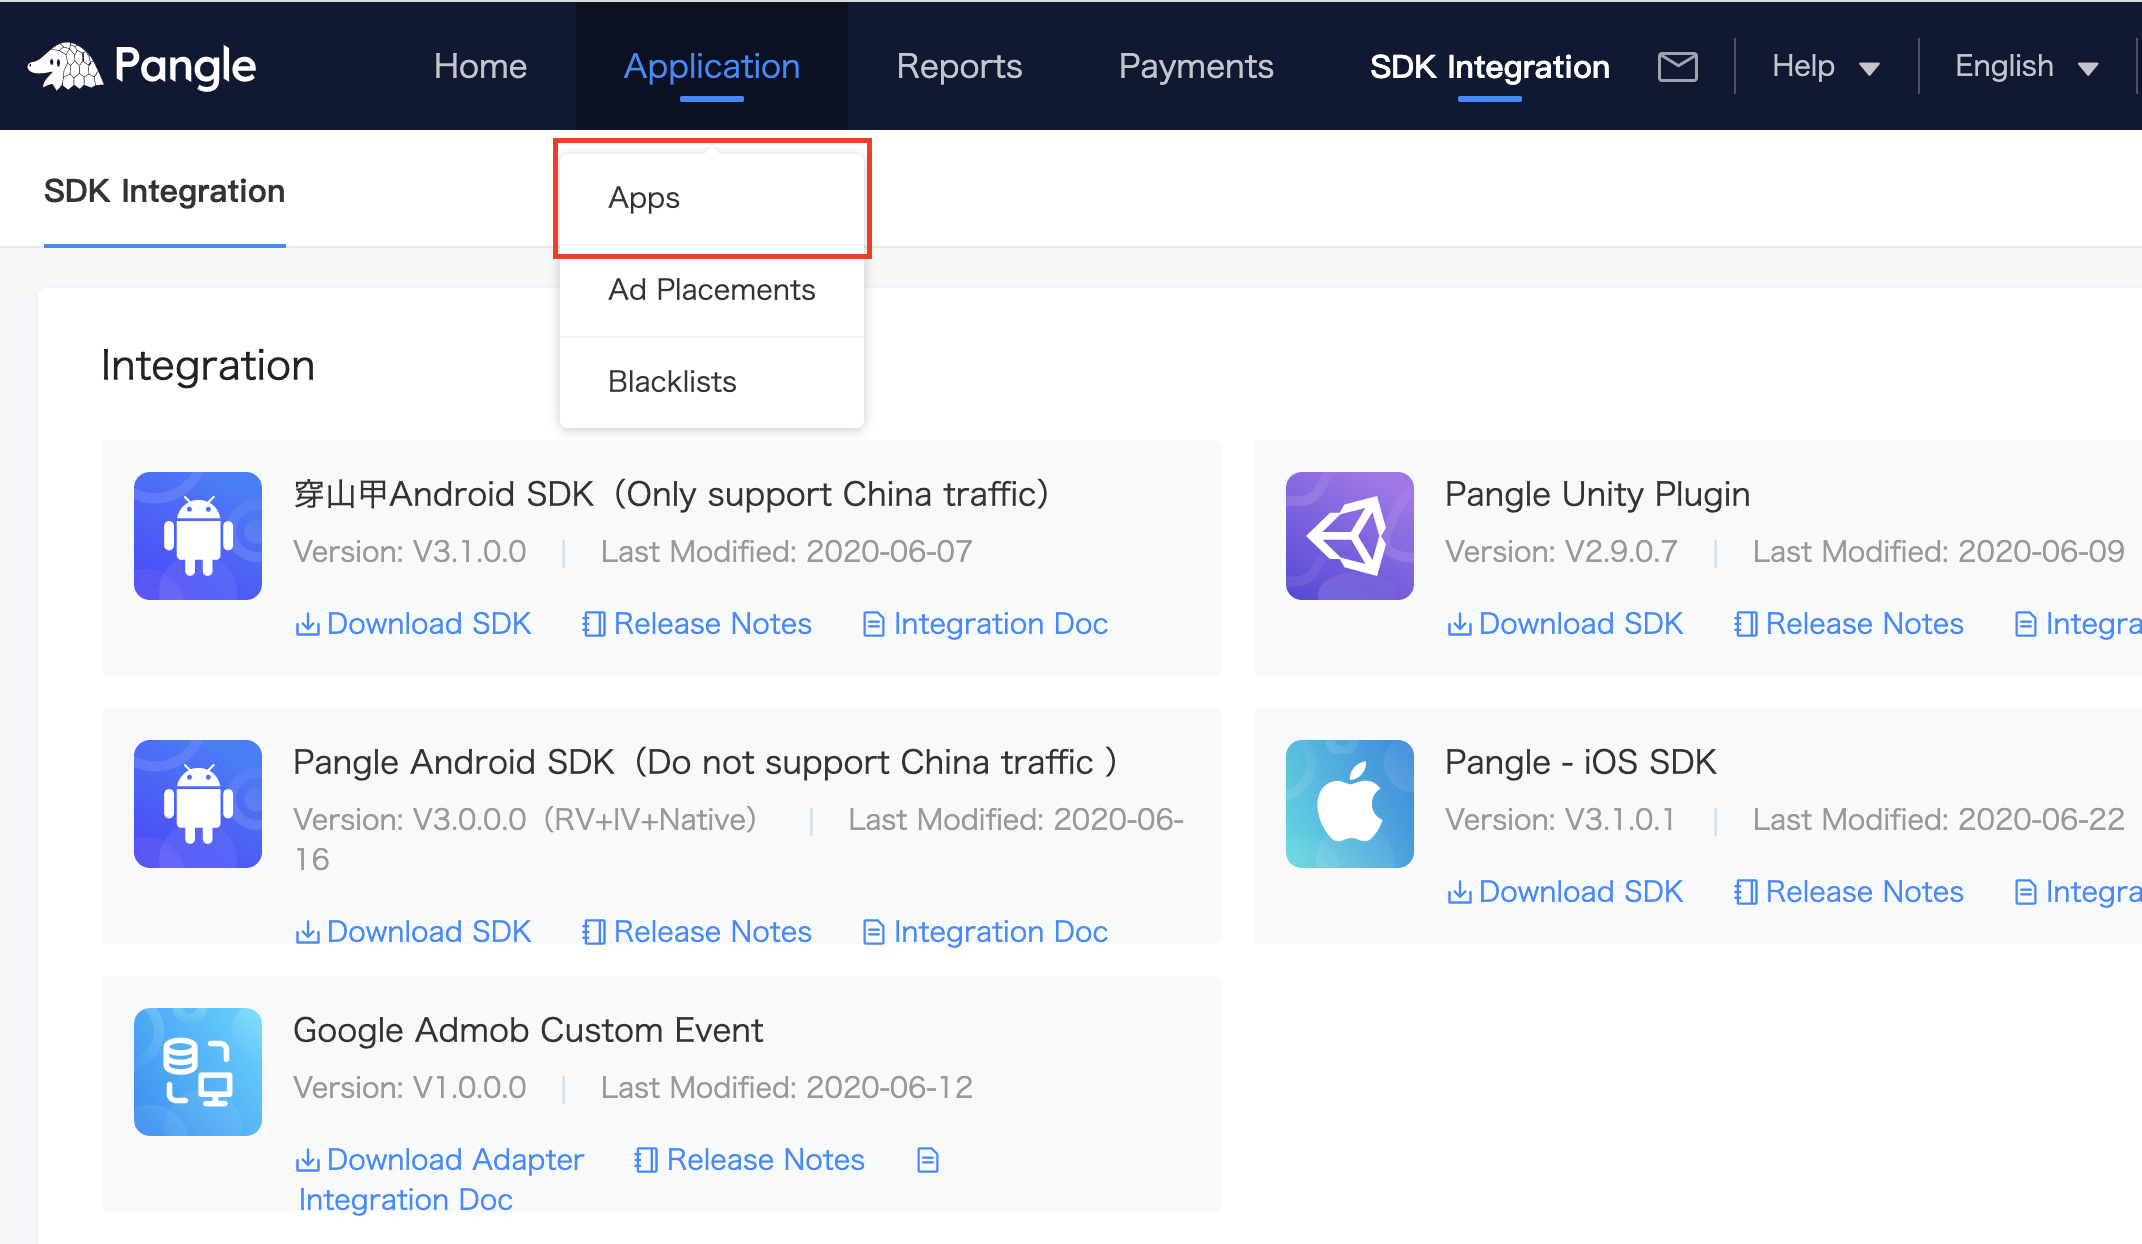Open Release Notes for Unity Plugin
2142x1244 pixels.
1849,624
